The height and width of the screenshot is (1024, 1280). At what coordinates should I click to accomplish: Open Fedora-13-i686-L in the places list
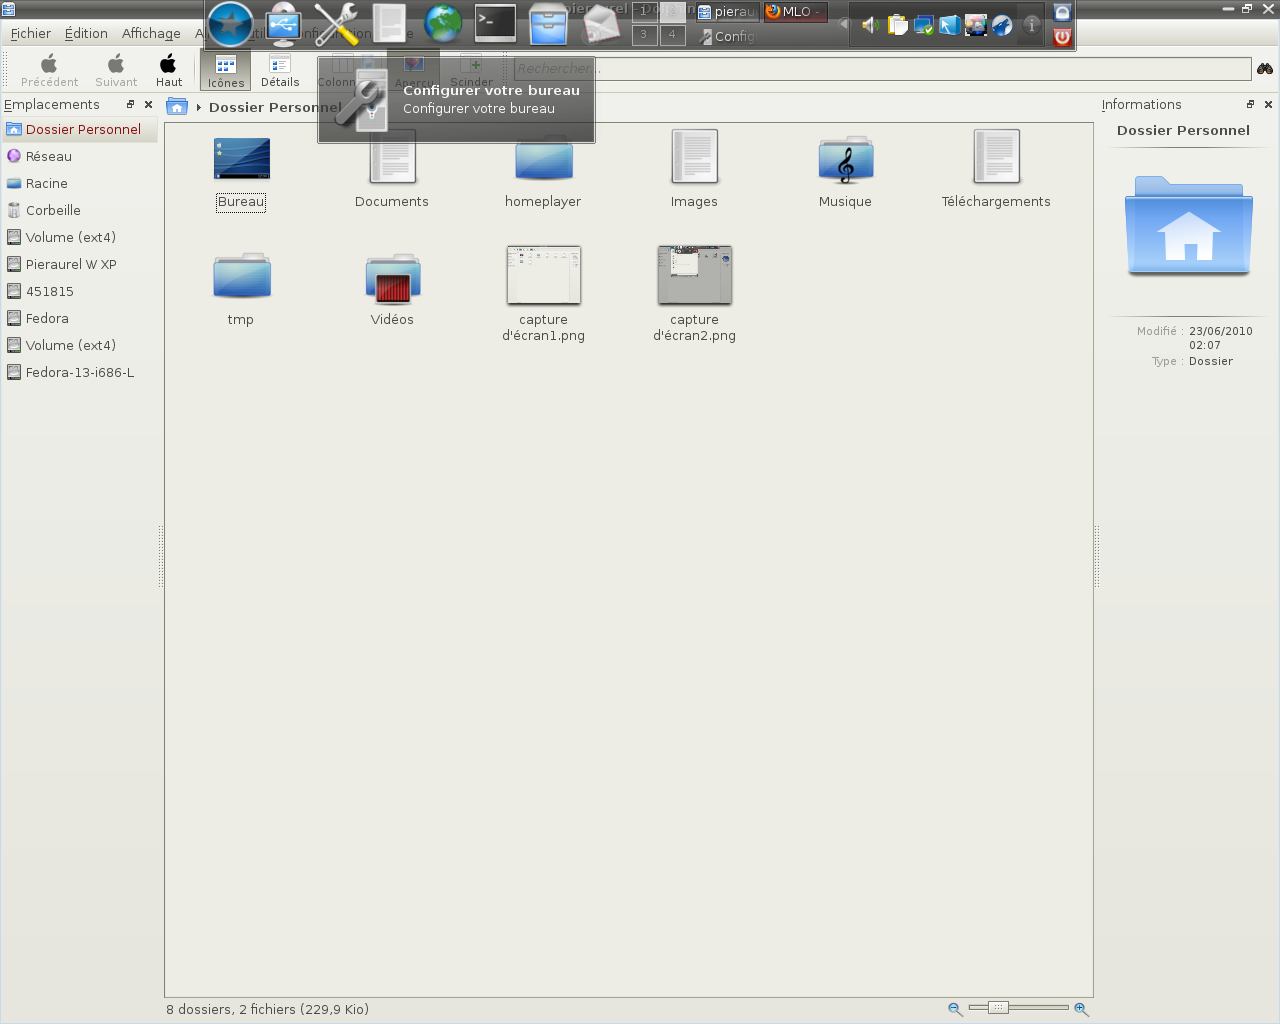coord(79,372)
